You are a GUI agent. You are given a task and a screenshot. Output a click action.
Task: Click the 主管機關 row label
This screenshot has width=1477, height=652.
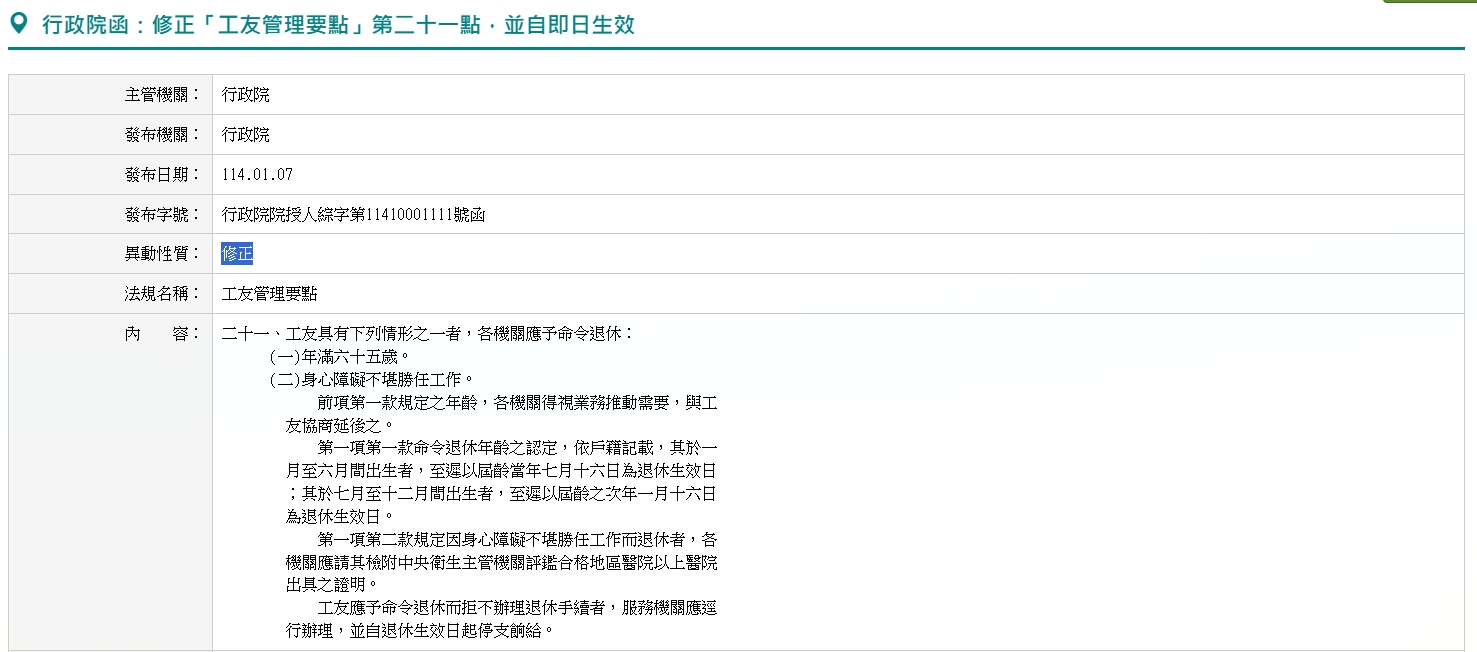pos(162,95)
